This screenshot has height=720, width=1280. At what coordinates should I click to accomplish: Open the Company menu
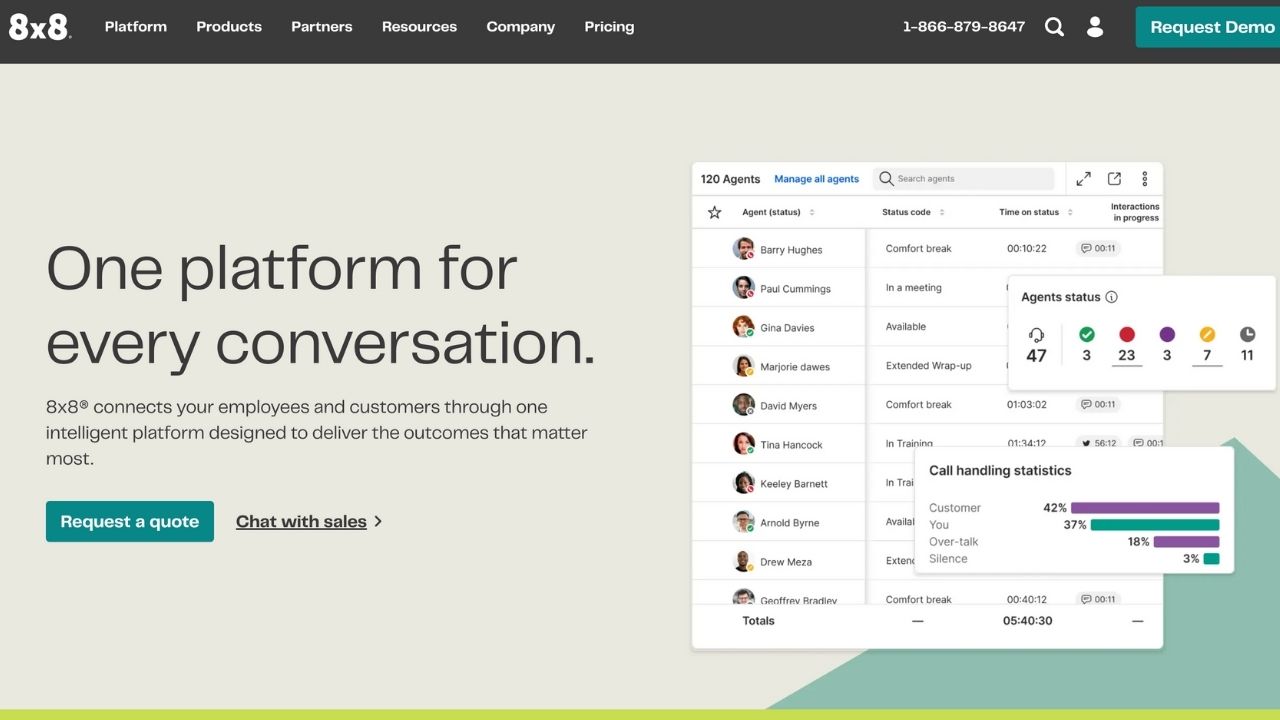pyautogui.click(x=520, y=27)
